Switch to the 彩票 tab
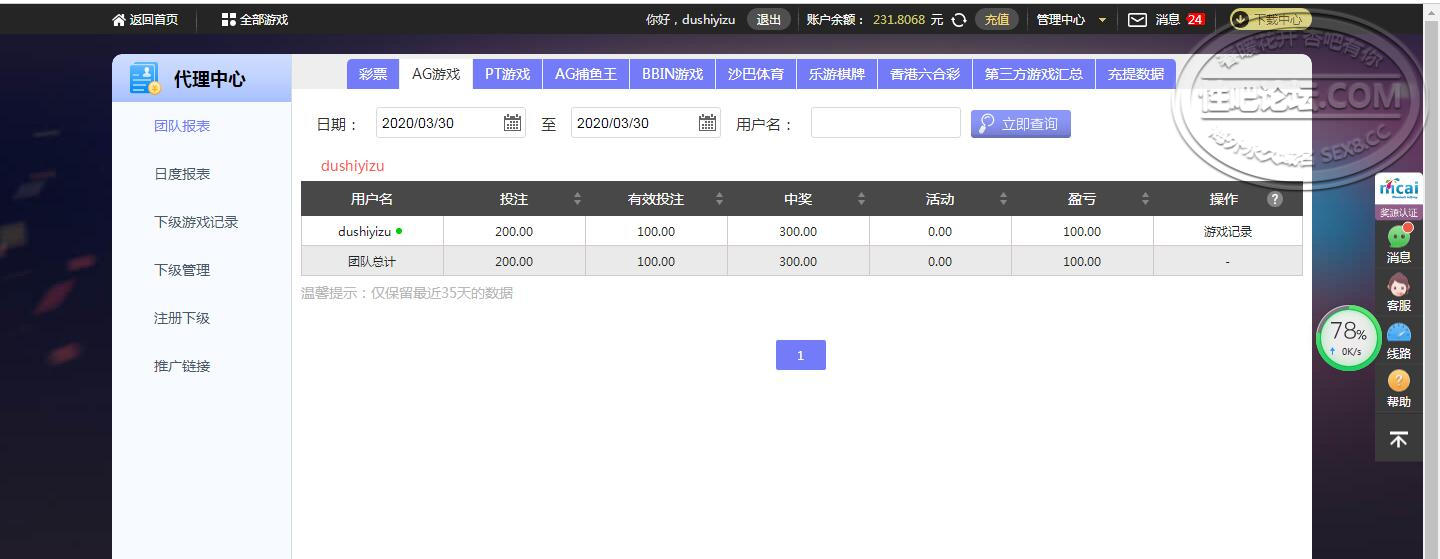The image size is (1440, 559). pos(373,74)
